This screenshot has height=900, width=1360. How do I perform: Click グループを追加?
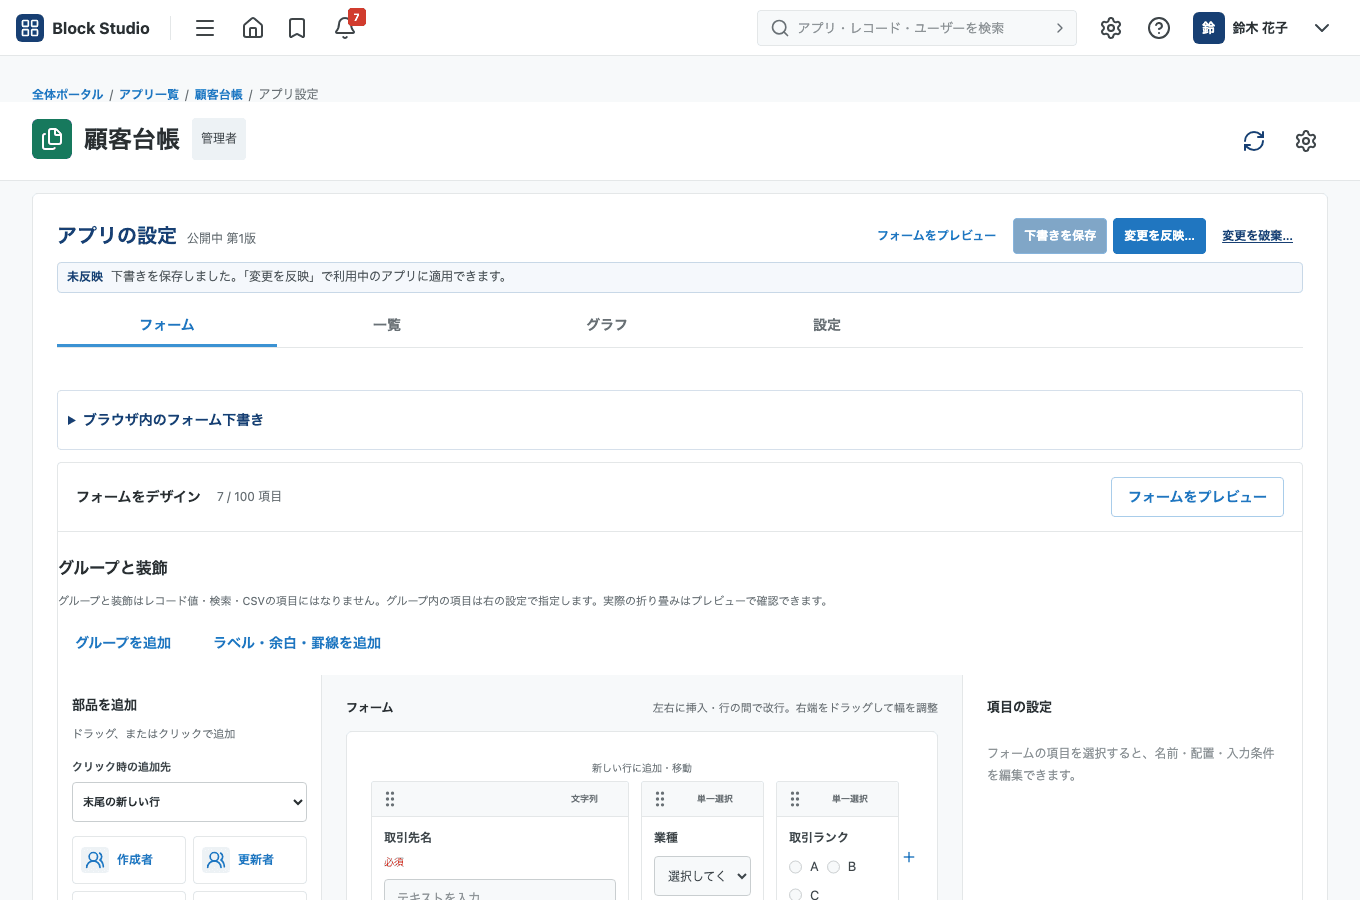(x=123, y=643)
